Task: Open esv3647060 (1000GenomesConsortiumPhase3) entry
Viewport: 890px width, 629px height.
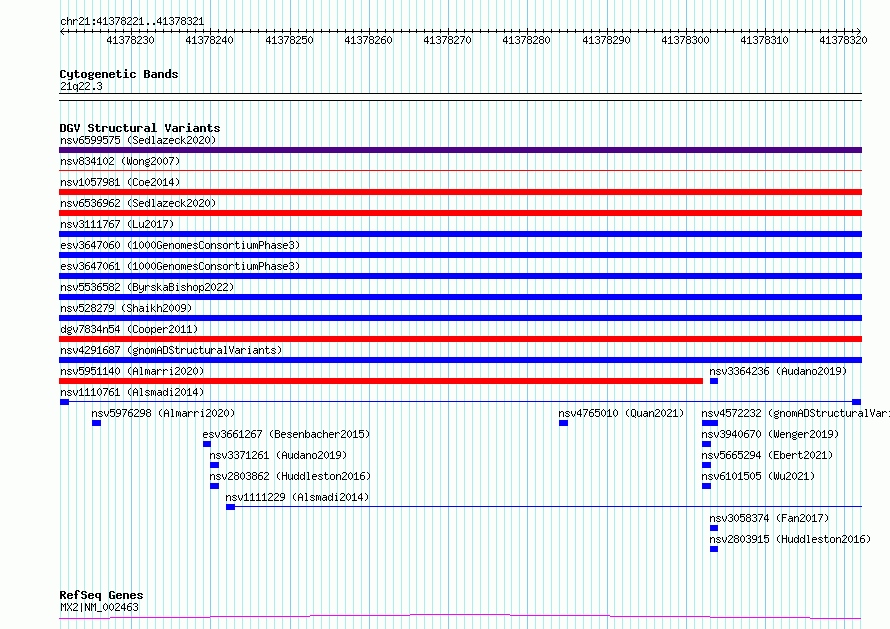Action: [180, 245]
